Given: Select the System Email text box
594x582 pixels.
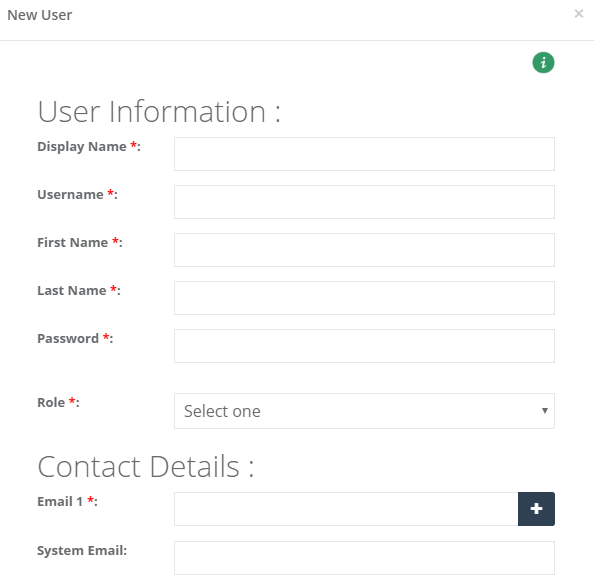Looking at the screenshot, I should [x=364, y=558].
